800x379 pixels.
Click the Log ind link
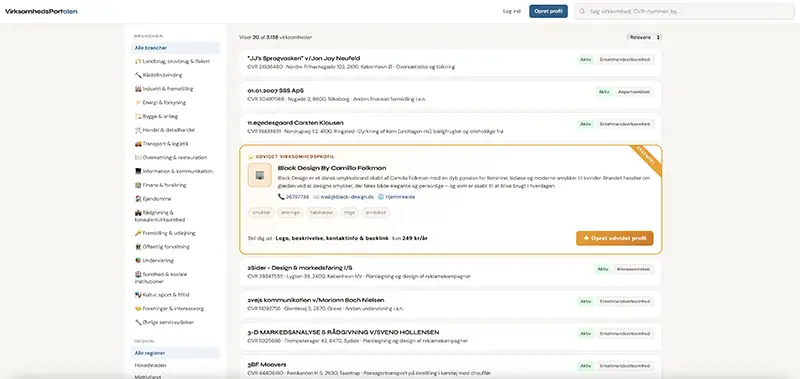(x=511, y=11)
